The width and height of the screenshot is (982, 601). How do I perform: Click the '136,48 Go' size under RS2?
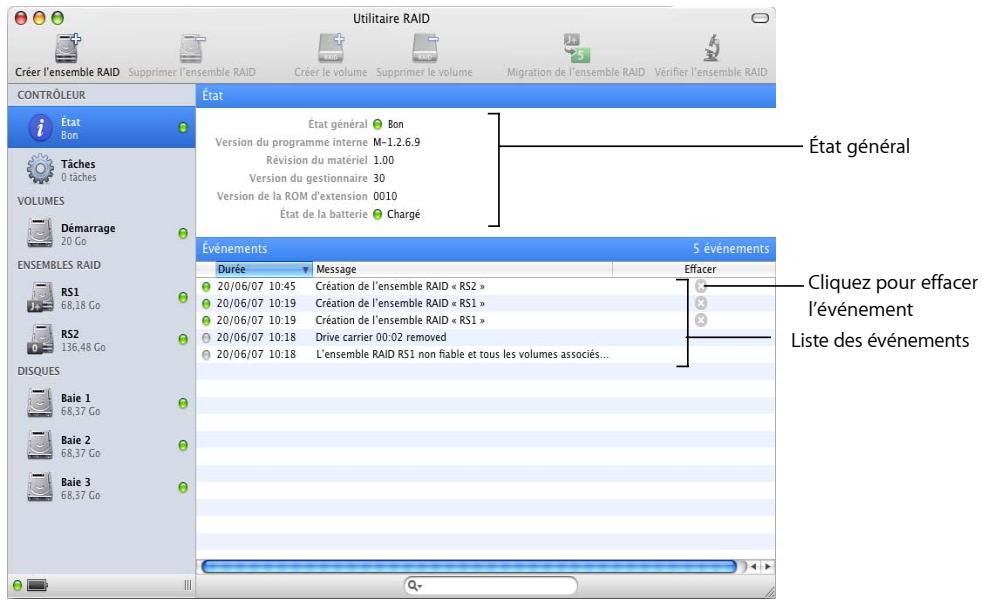point(83,347)
